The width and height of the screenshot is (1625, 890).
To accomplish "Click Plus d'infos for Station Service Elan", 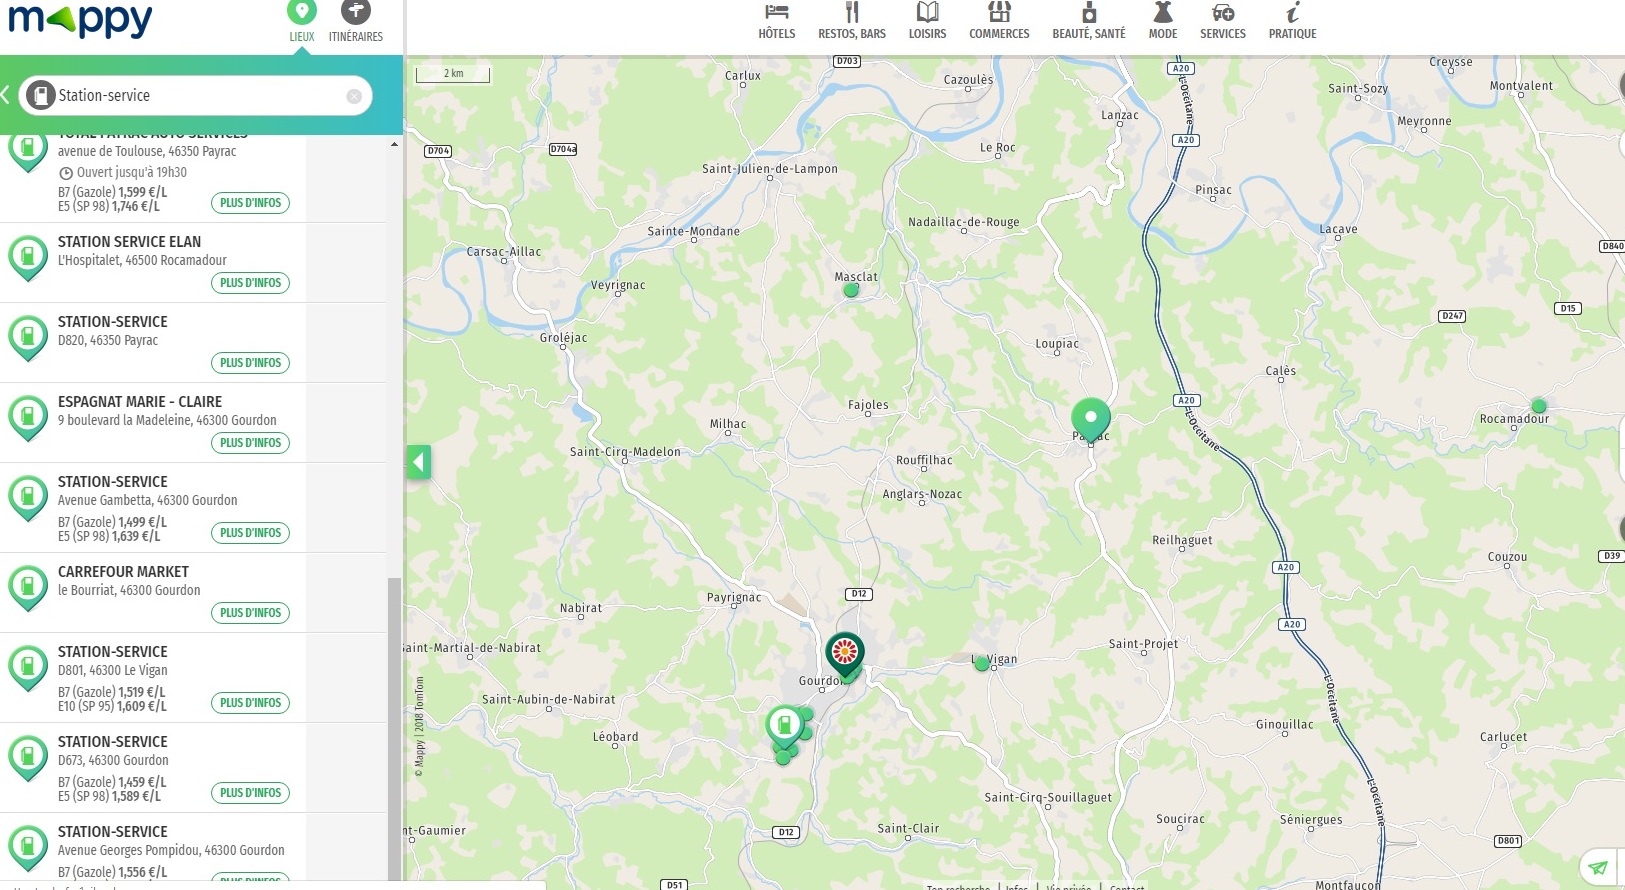I will click(250, 283).
